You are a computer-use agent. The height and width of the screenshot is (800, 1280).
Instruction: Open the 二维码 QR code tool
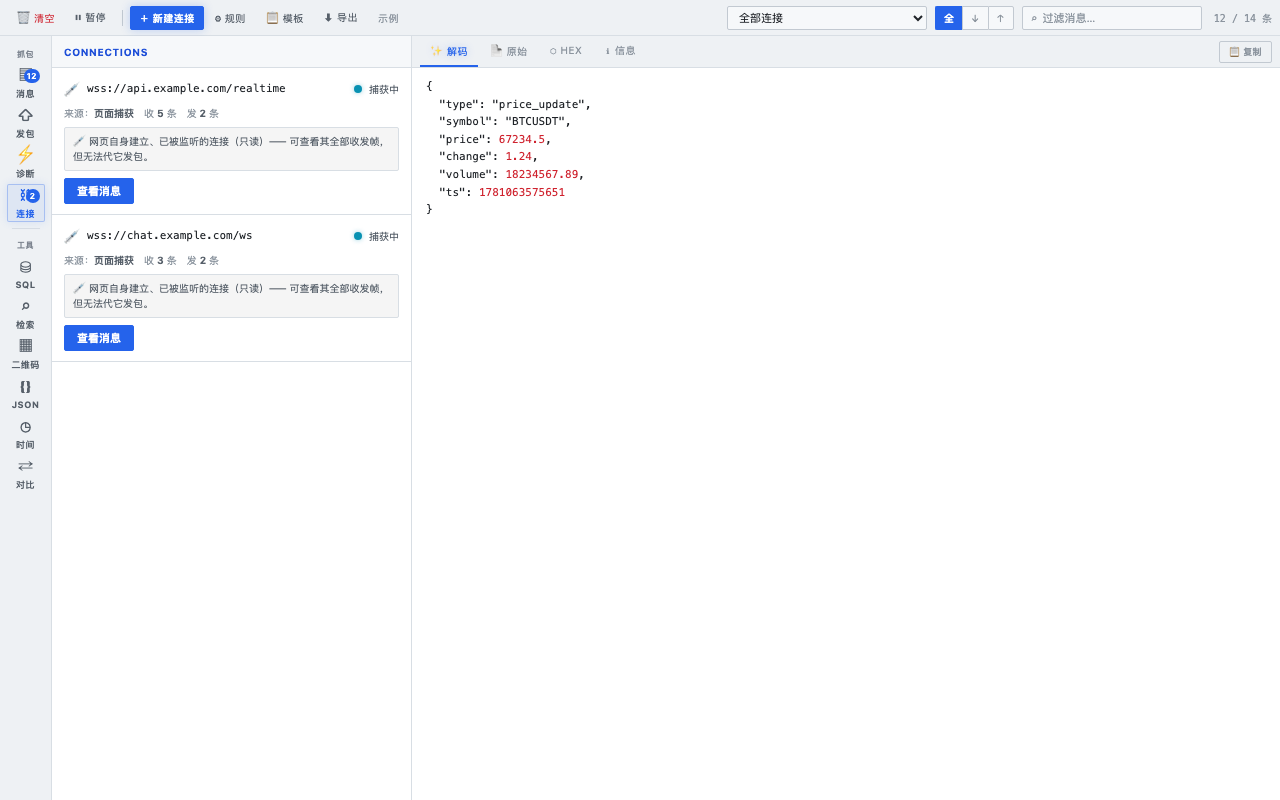coord(25,354)
